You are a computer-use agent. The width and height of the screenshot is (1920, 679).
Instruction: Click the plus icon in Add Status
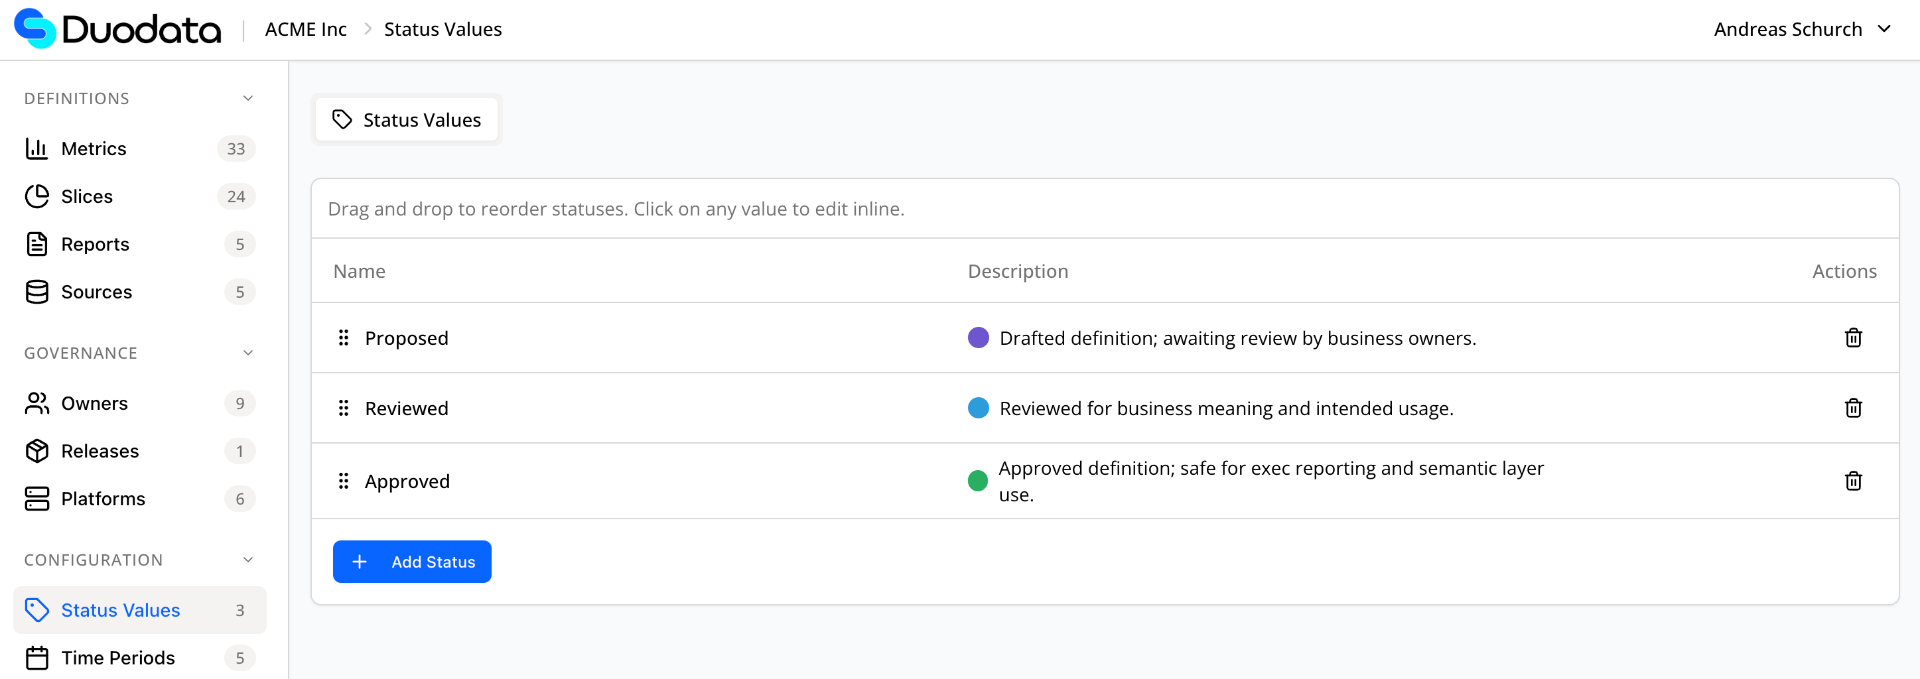[360, 562]
